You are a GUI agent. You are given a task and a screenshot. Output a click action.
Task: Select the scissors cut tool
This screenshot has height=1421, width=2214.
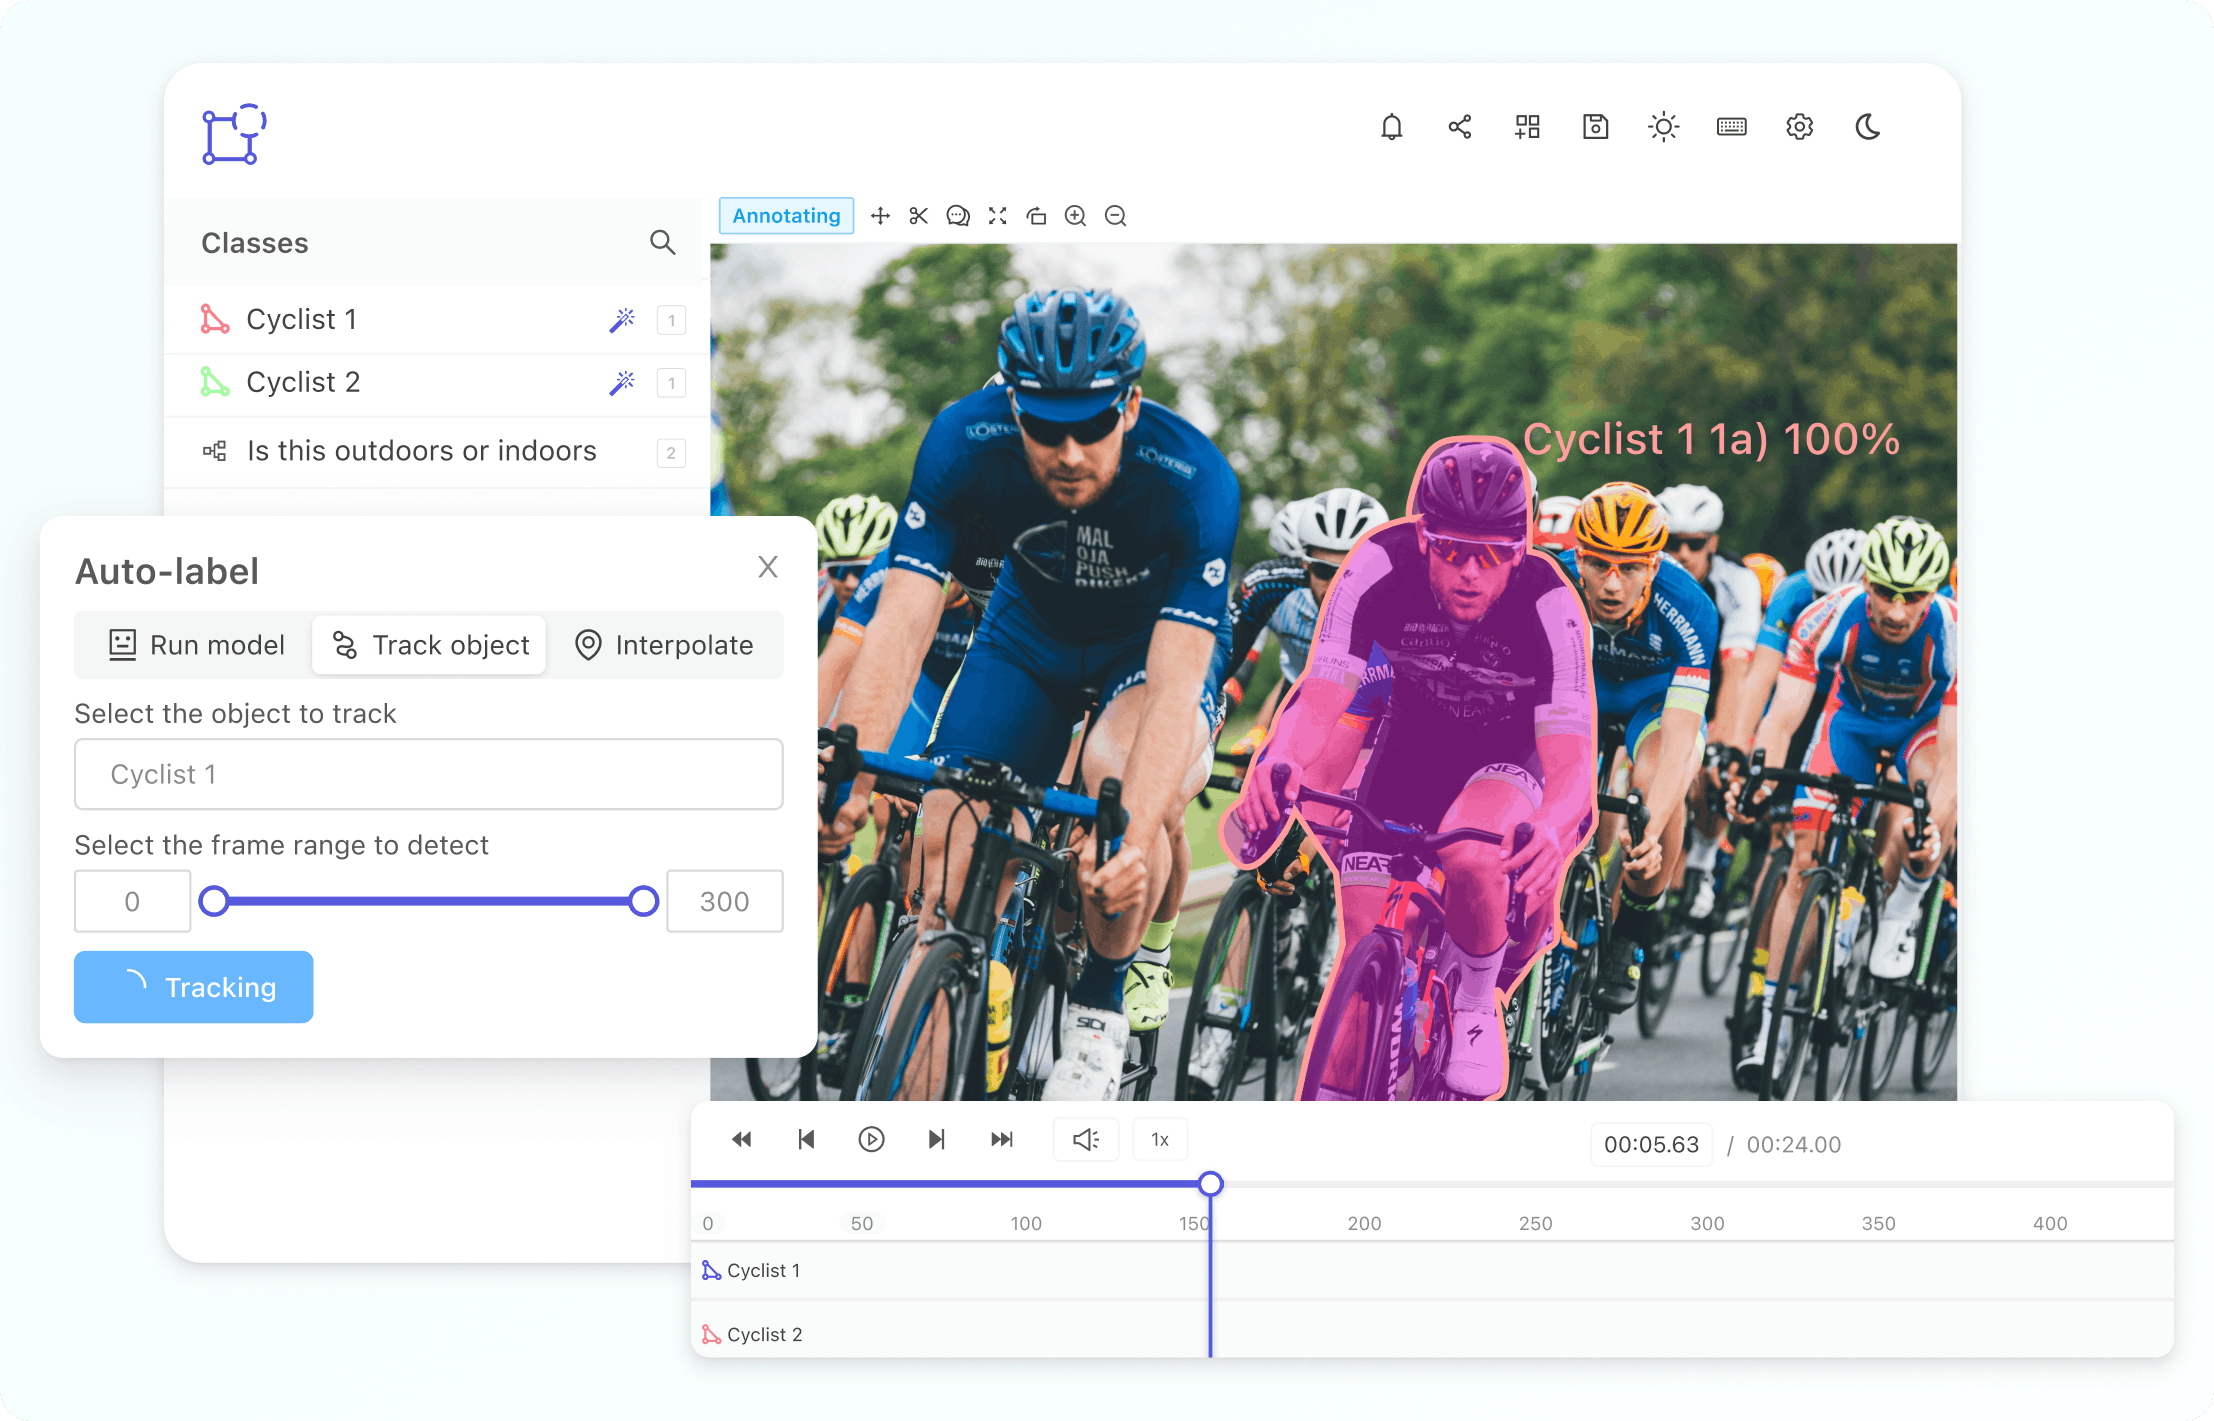(x=918, y=216)
